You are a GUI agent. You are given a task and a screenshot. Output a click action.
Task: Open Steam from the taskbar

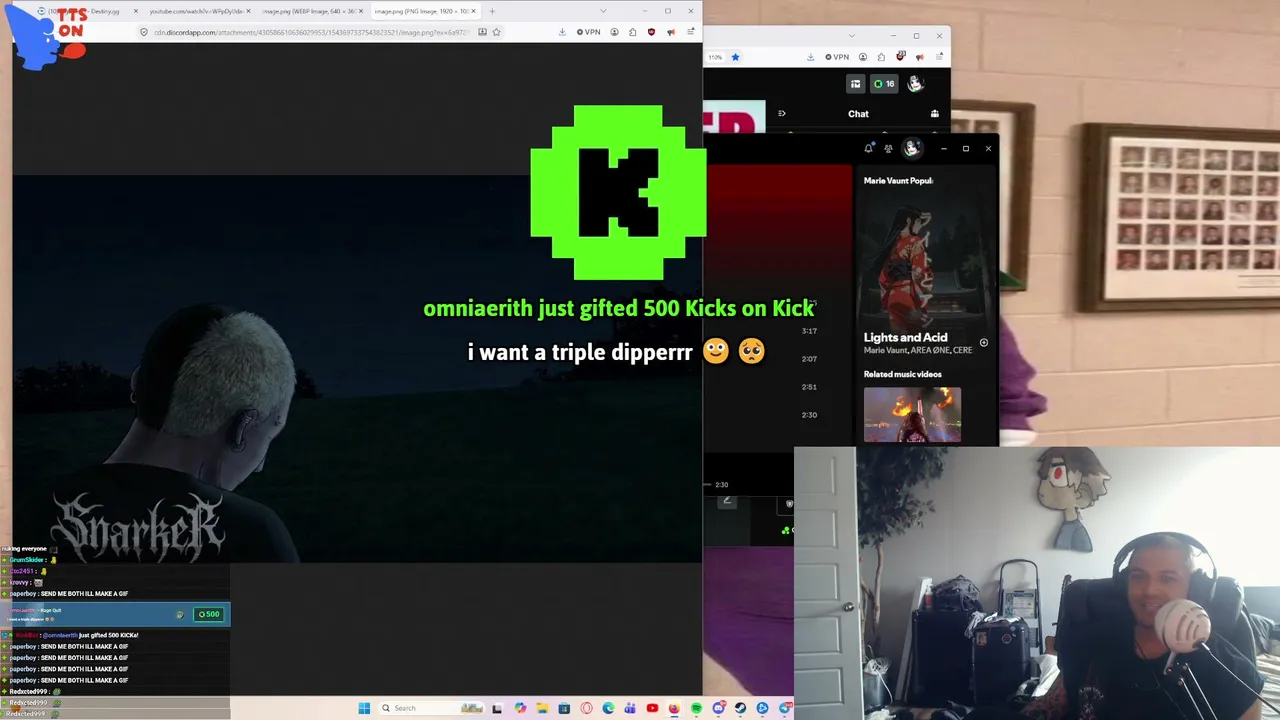click(x=740, y=708)
